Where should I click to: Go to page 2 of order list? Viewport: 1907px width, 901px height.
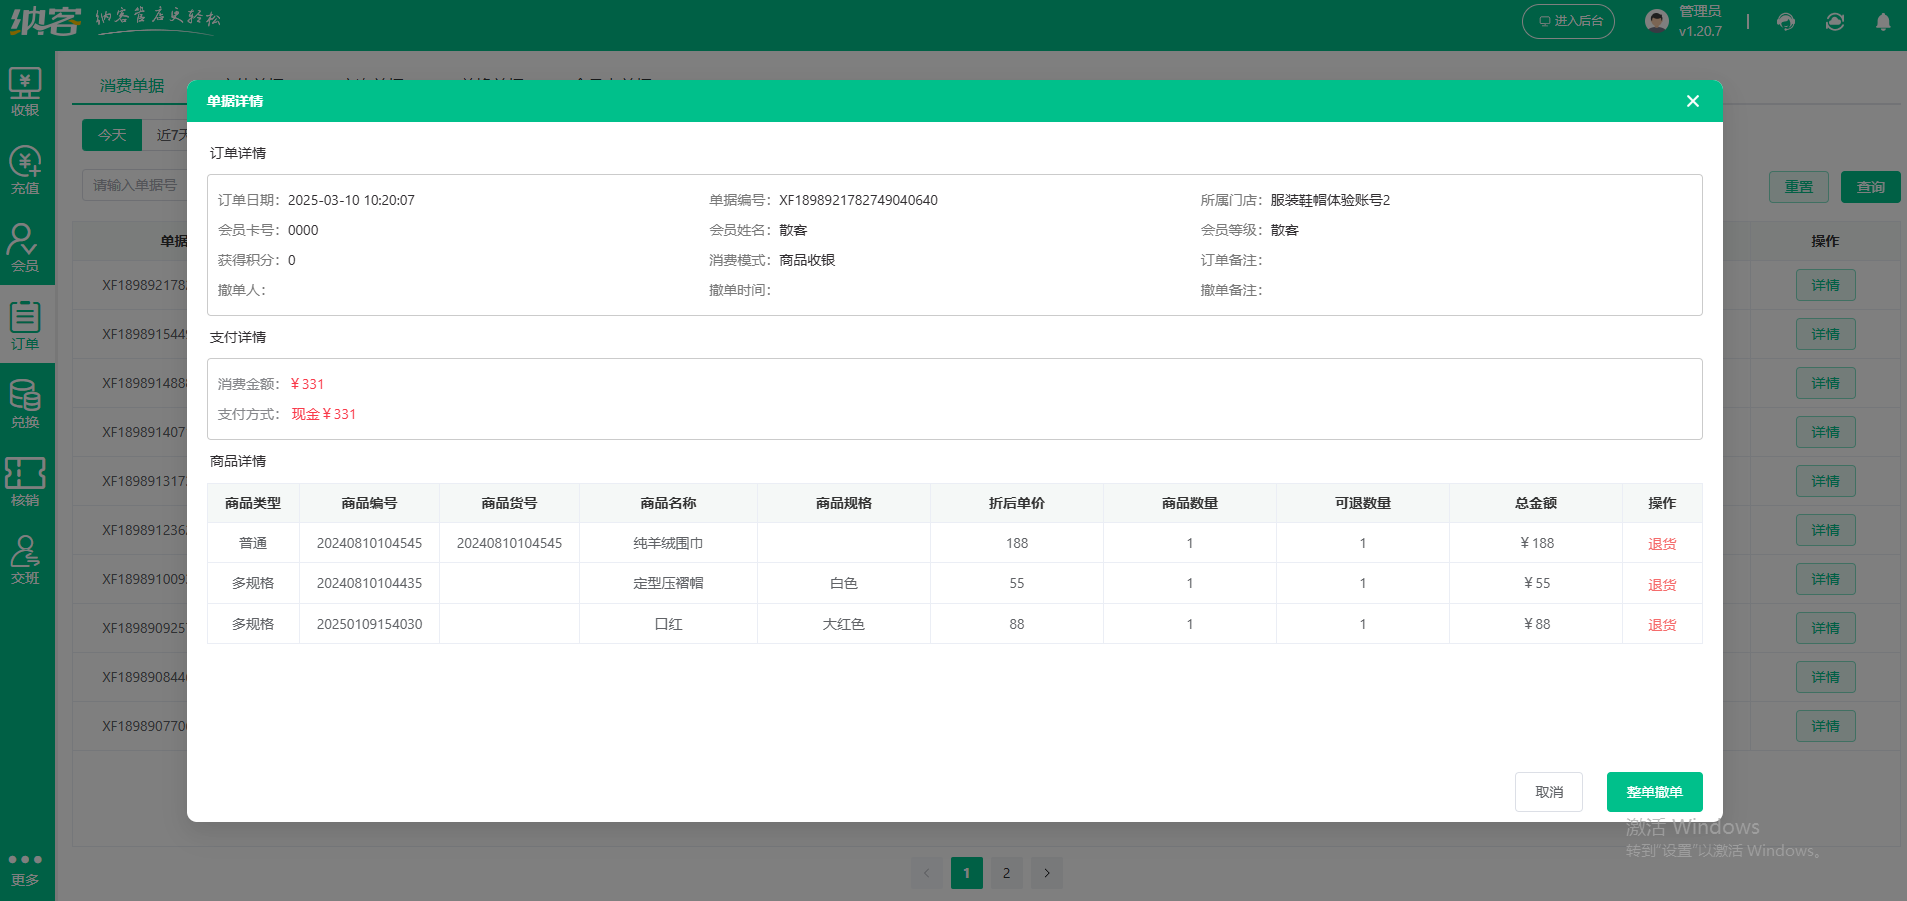point(1006,872)
